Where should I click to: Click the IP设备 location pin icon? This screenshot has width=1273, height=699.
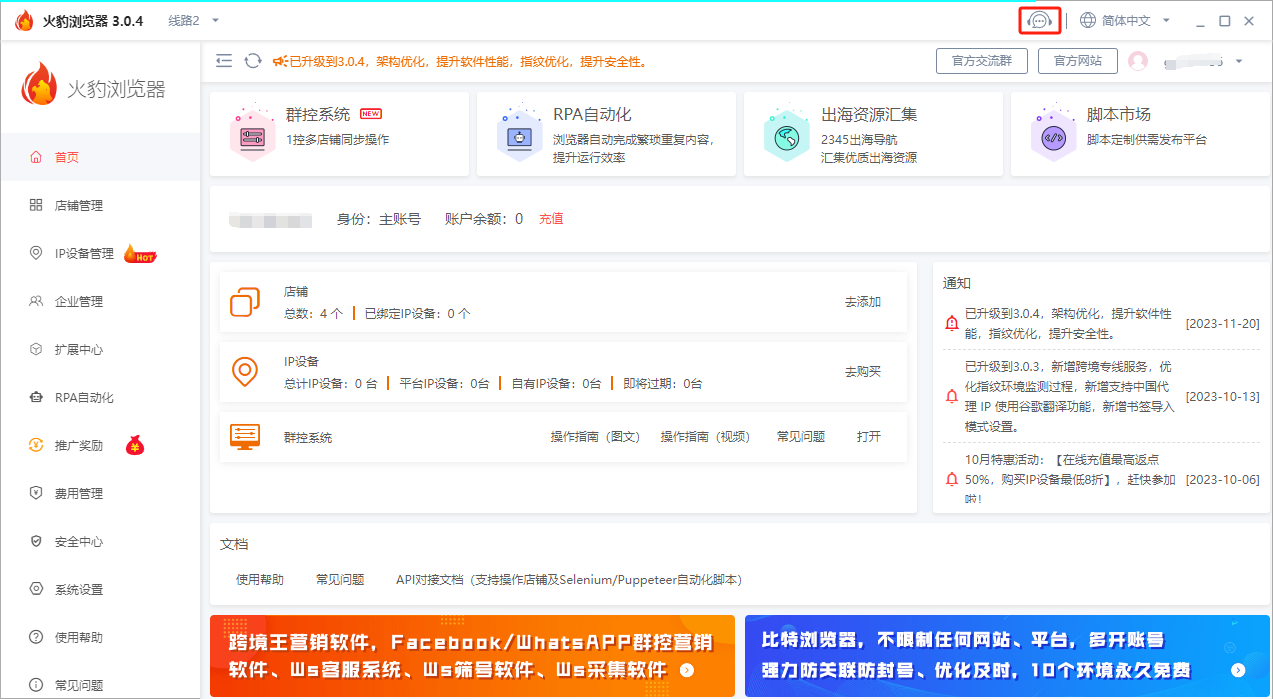click(245, 371)
